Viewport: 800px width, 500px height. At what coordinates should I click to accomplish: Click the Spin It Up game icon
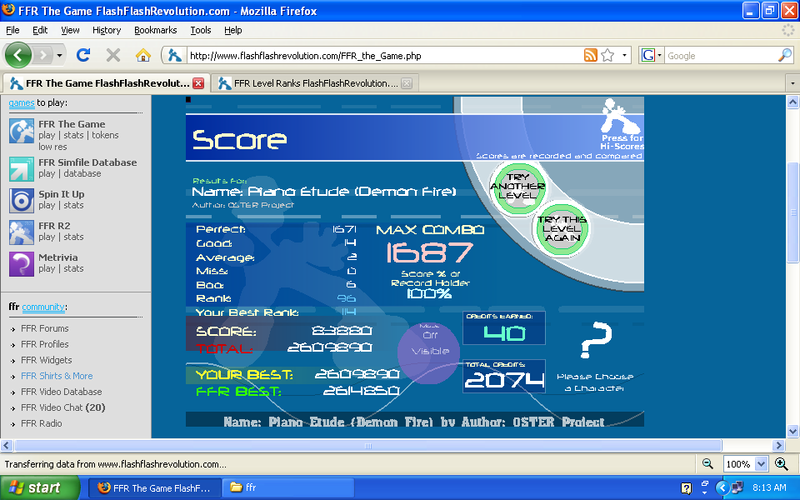(22, 199)
